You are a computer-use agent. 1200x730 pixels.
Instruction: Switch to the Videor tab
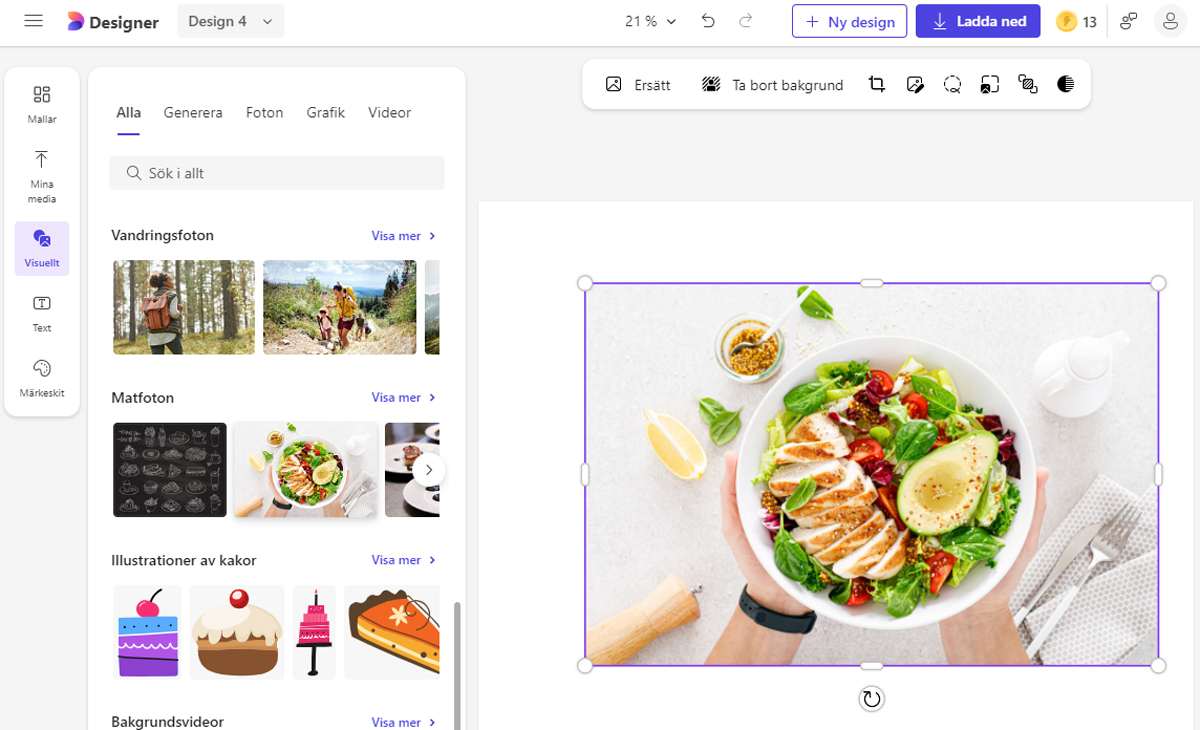click(x=390, y=113)
